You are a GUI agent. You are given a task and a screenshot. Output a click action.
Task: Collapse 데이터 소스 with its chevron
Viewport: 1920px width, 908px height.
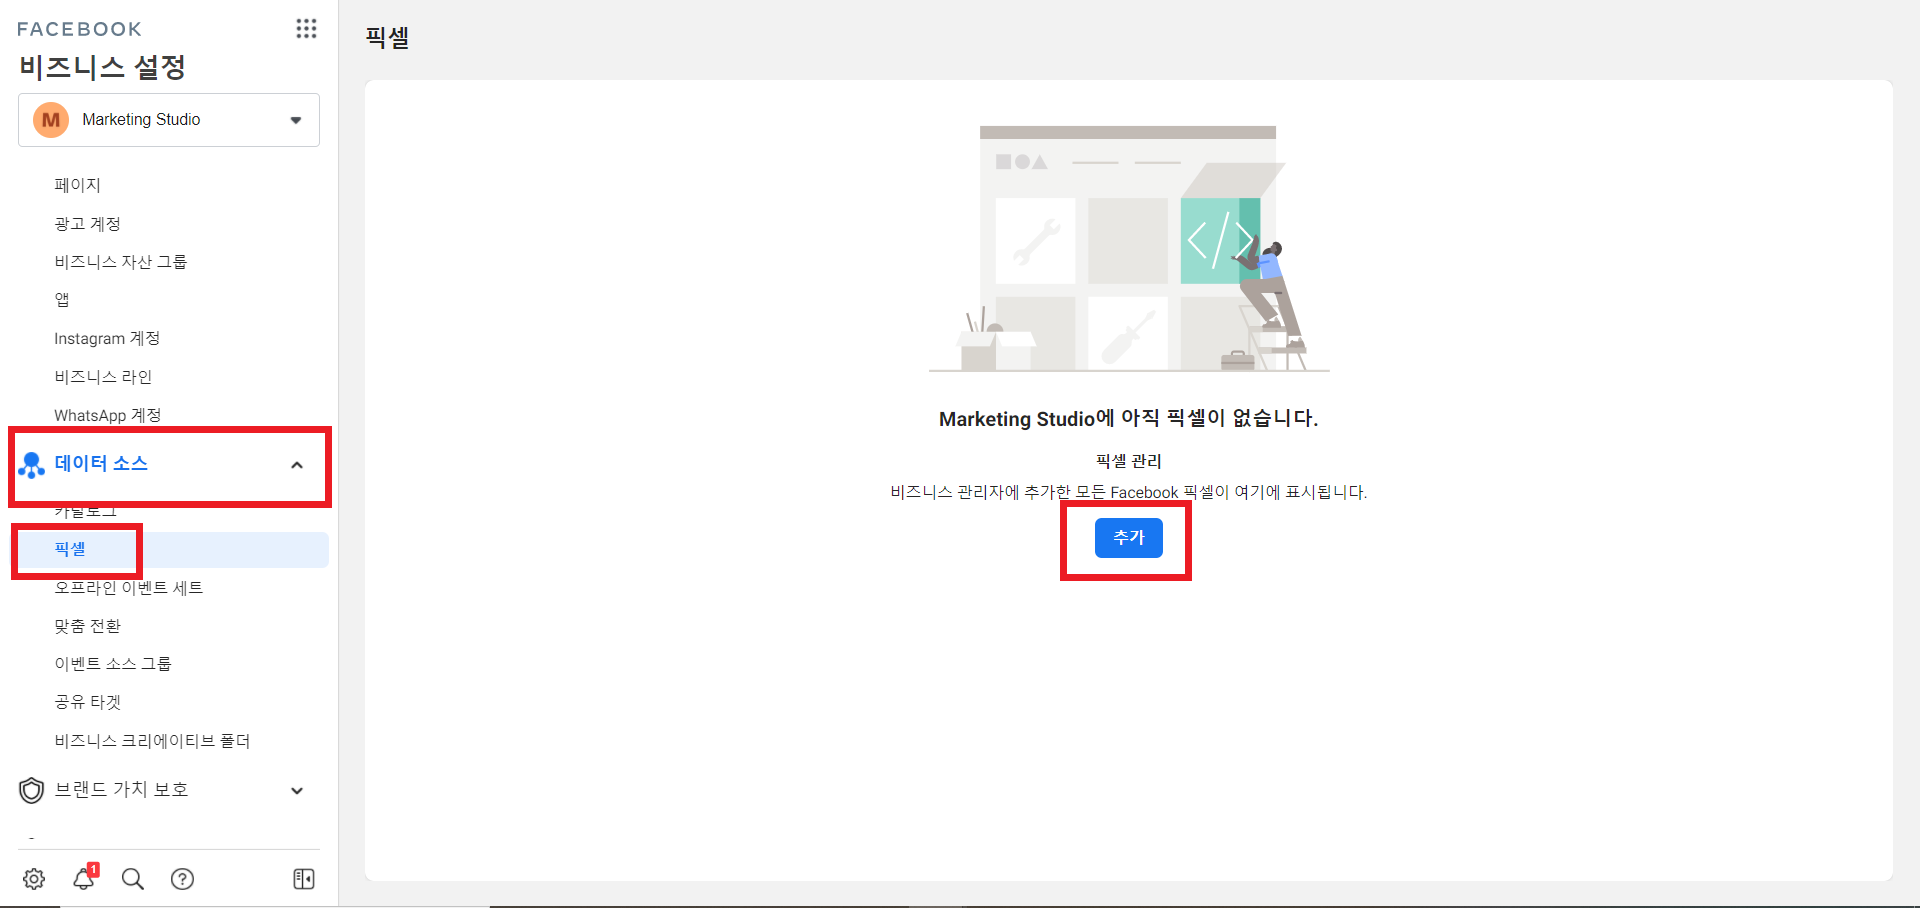(297, 465)
